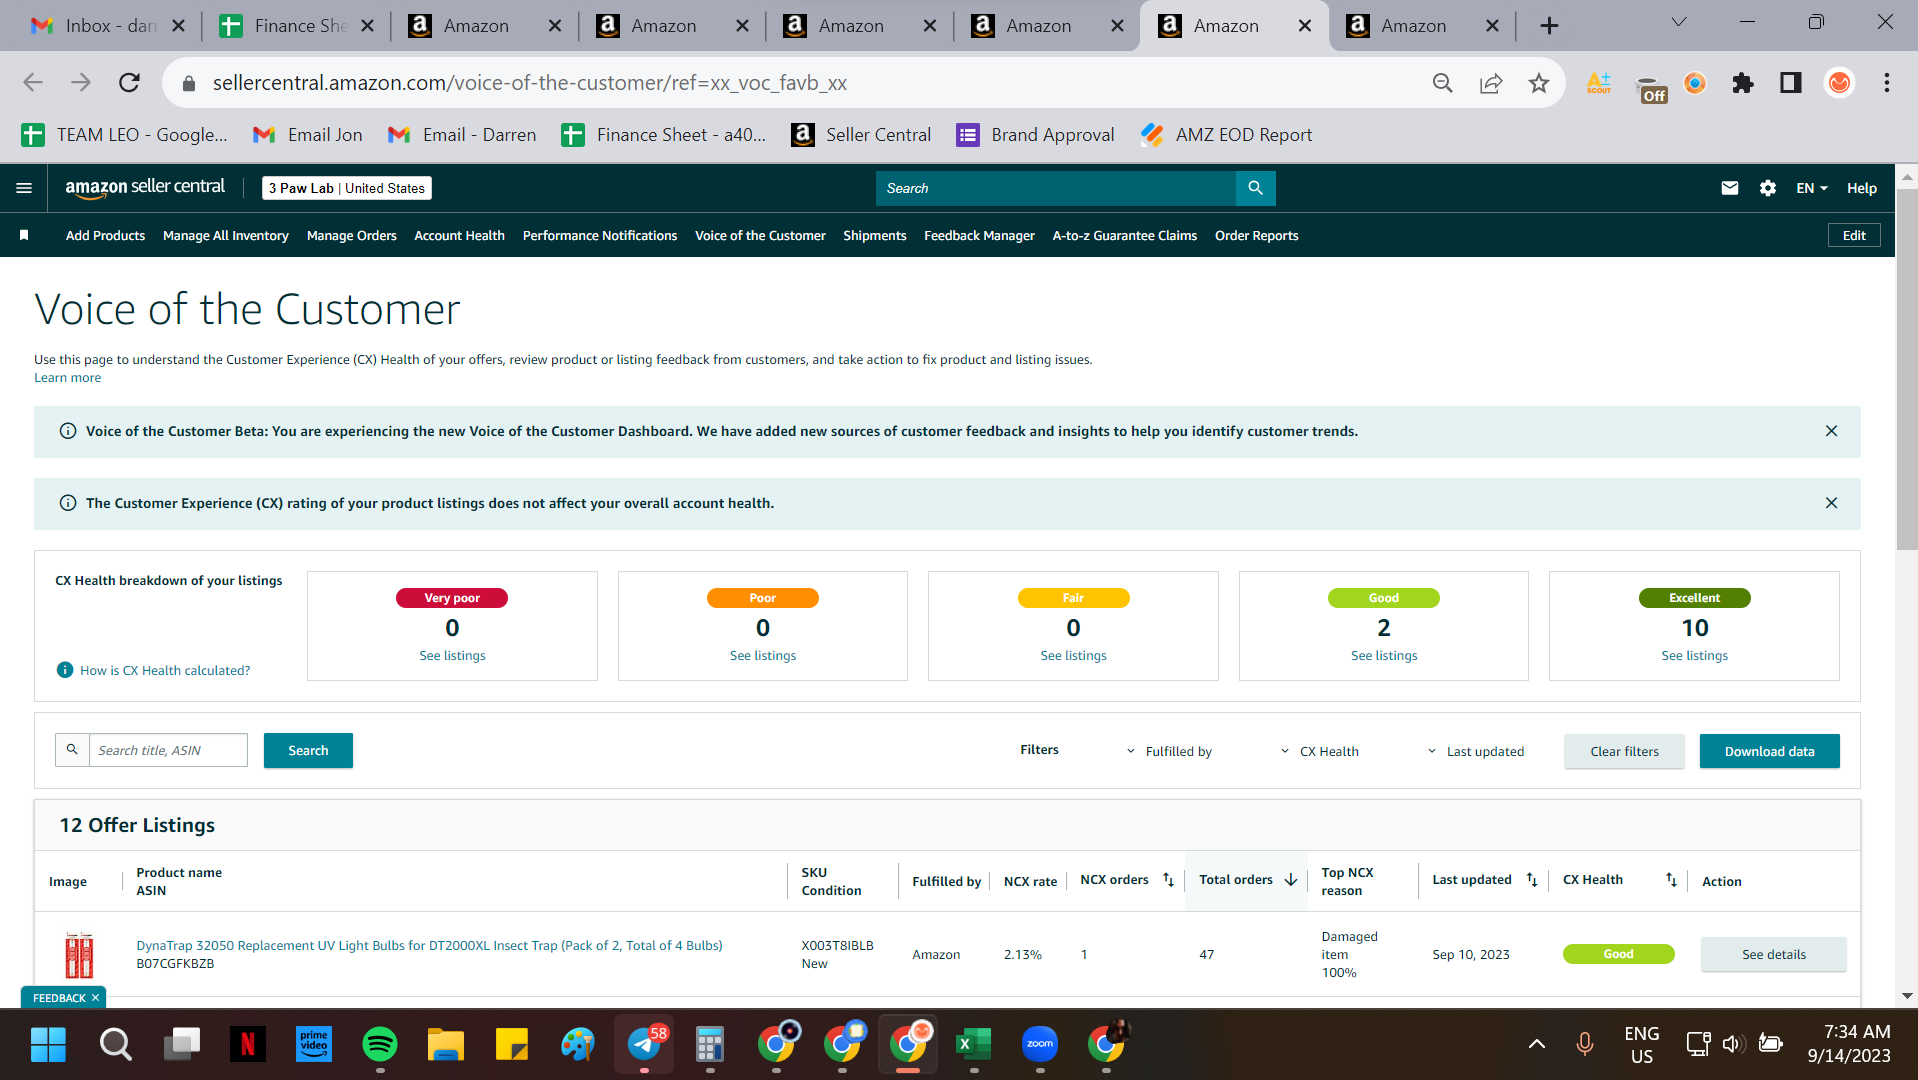Image resolution: width=1918 pixels, height=1080 pixels.
Task: Click the Search button next to ASIN field
Action: coord(308,751)
